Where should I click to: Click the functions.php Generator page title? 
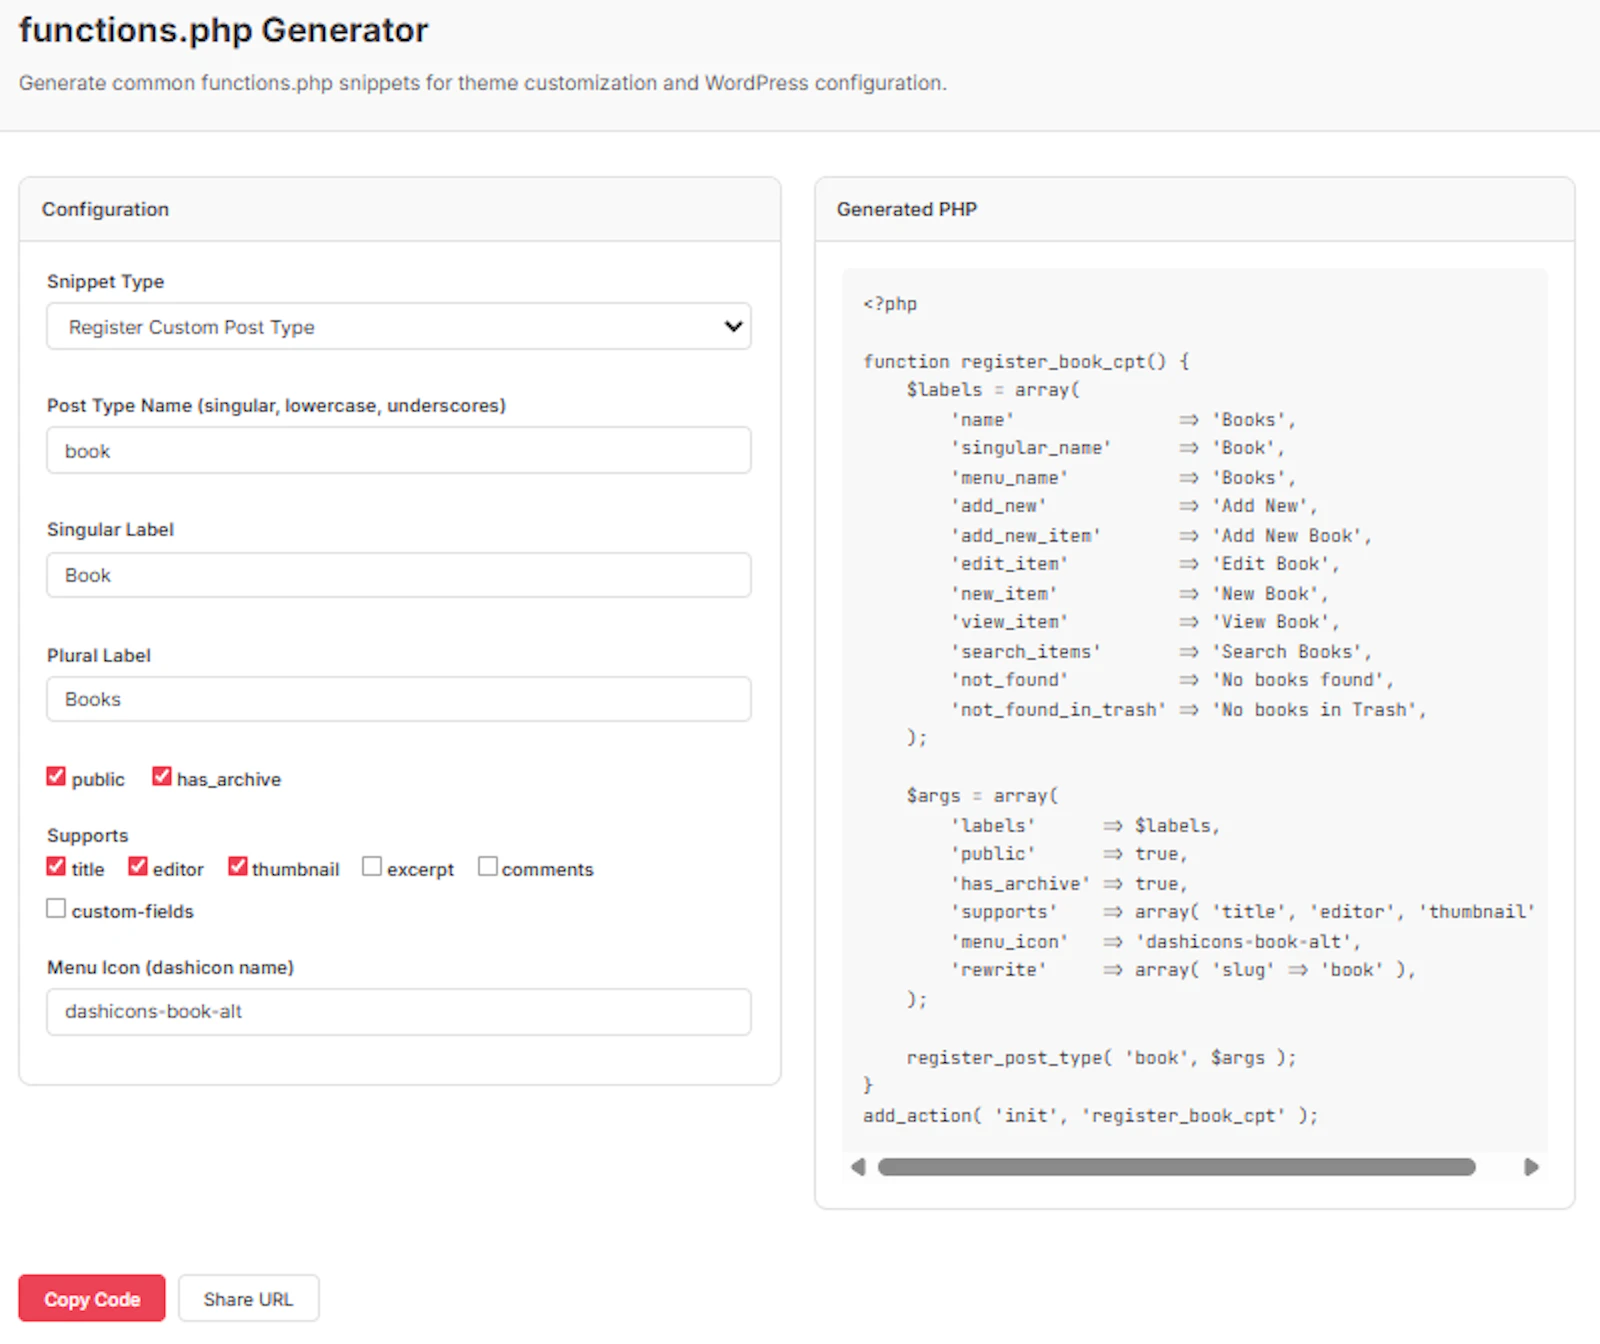pos(223,30)
